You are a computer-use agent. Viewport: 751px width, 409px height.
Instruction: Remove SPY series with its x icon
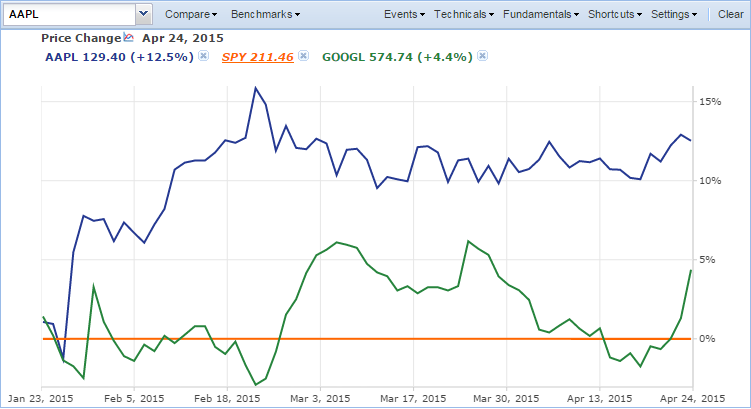point(303,56)
